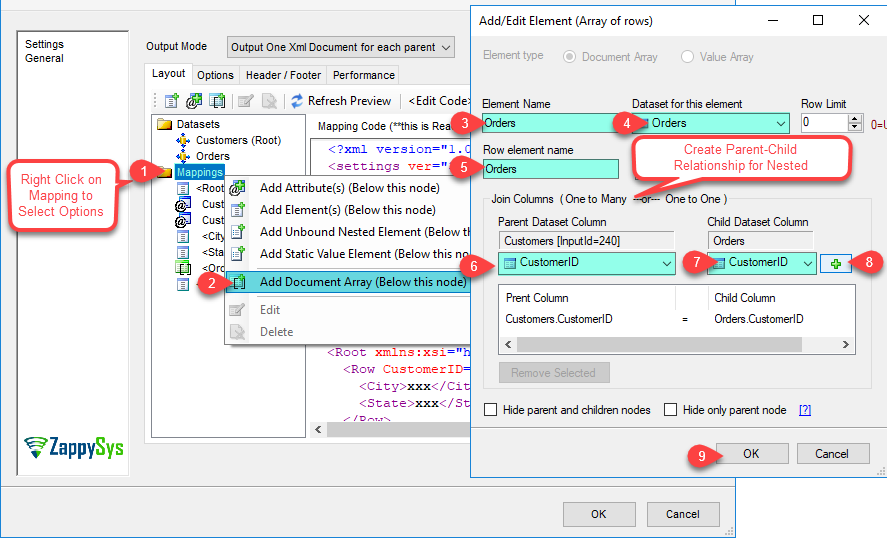Select the Document Array radio button
Screen dimensions: 887x538
tap(569, 57)
